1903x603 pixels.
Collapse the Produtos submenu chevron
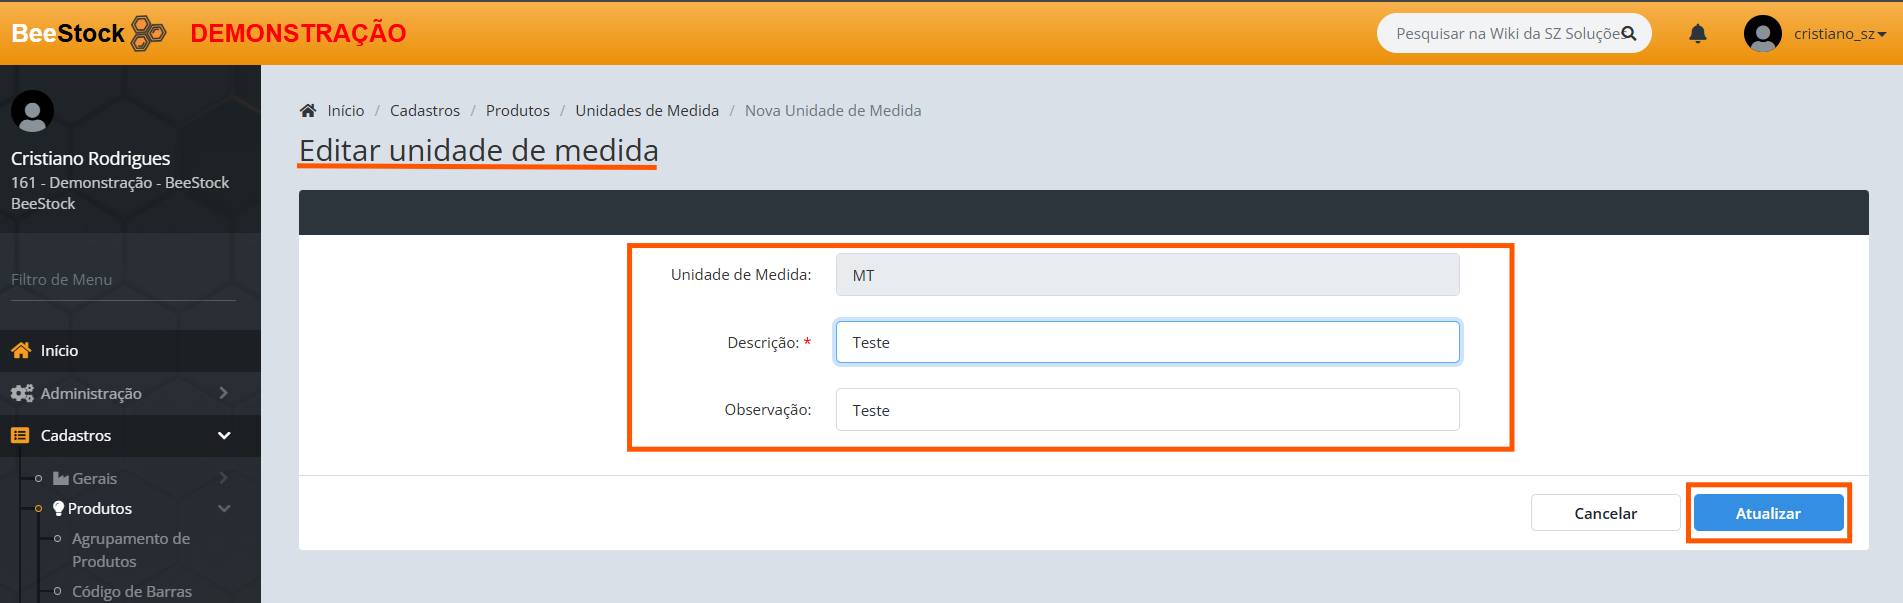pos(224,508)
